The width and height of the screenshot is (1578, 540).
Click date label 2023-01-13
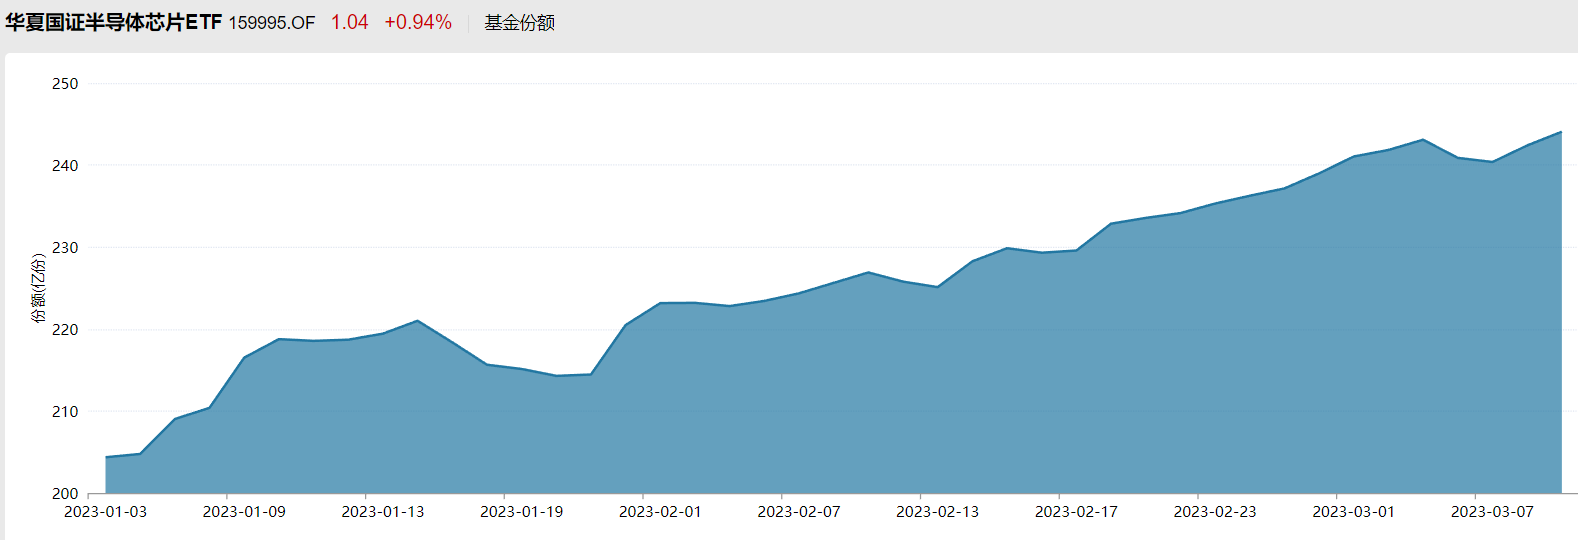pos(383,512)
